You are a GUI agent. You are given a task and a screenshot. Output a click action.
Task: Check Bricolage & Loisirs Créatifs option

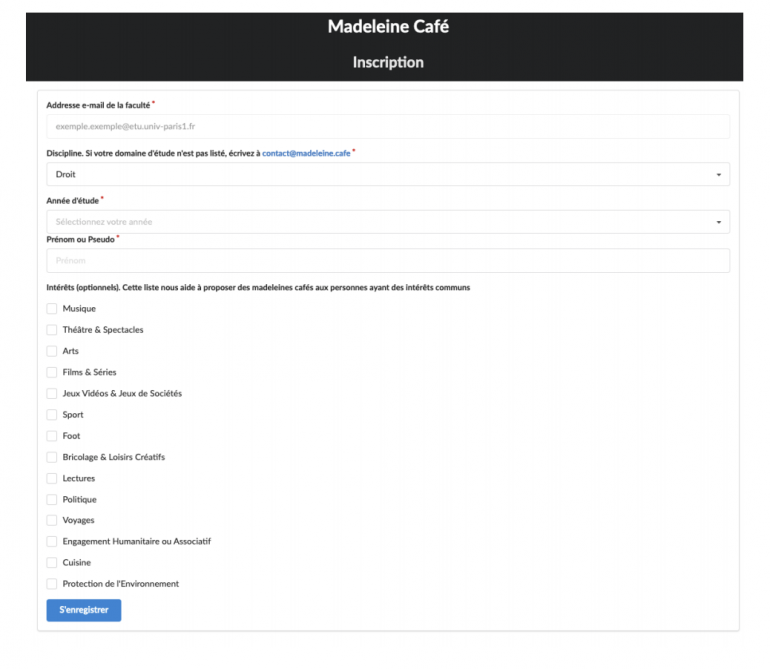click(52, 457)
